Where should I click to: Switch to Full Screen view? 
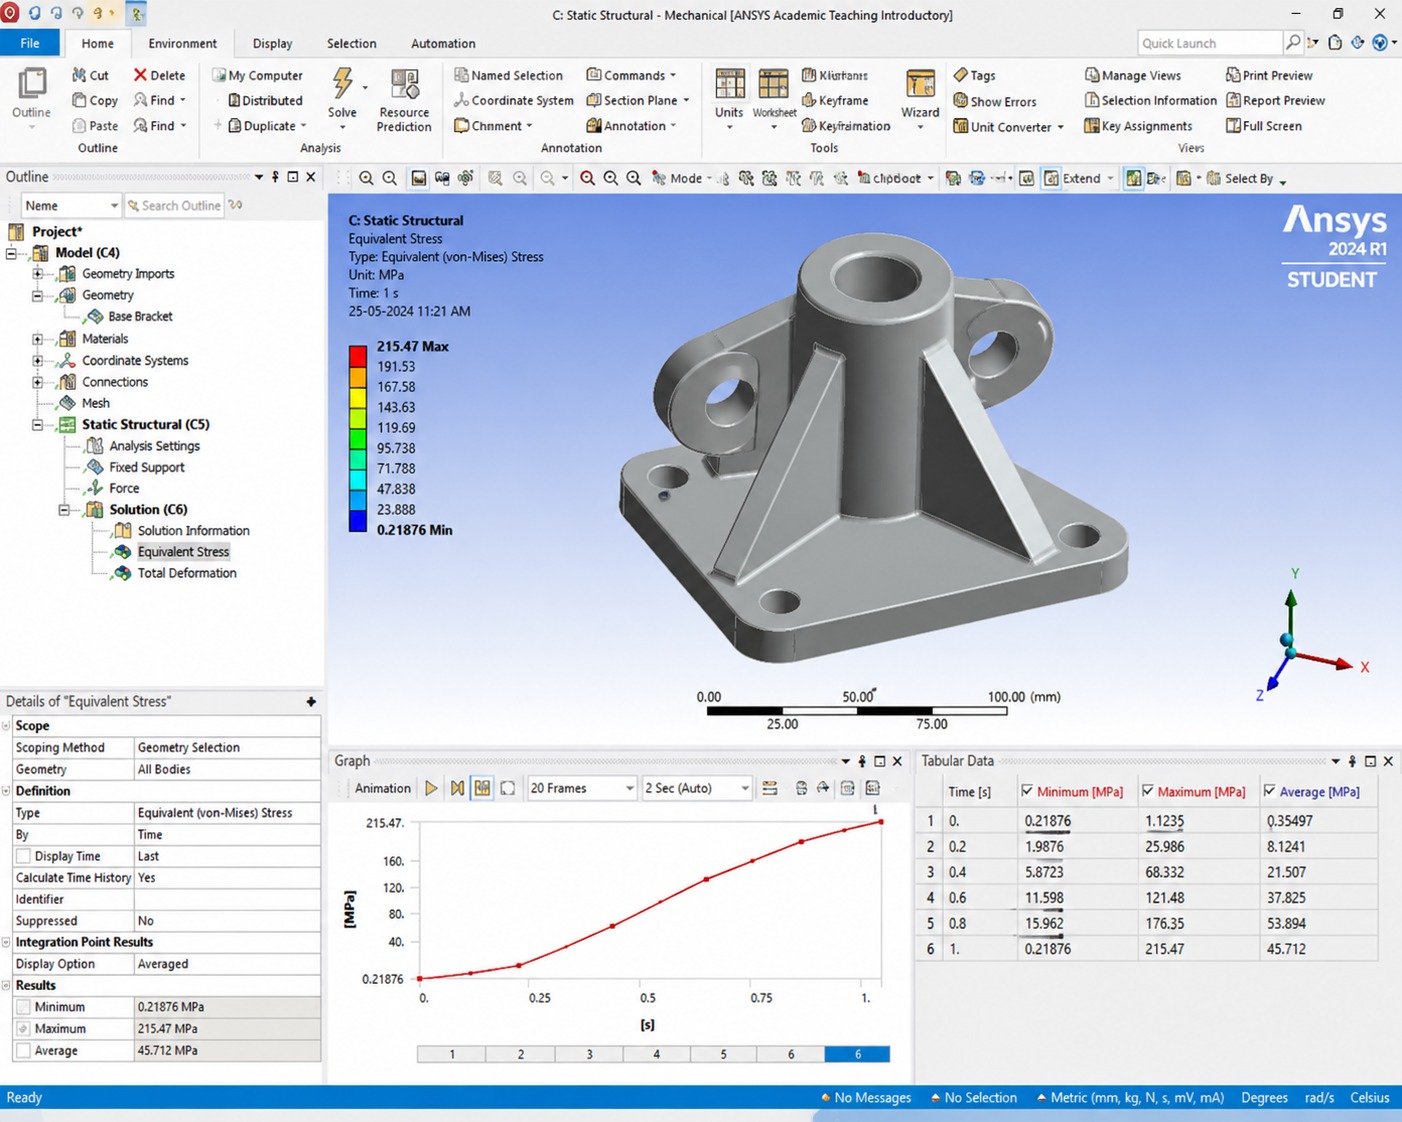pyautogui.click(x=1264, y=126)
